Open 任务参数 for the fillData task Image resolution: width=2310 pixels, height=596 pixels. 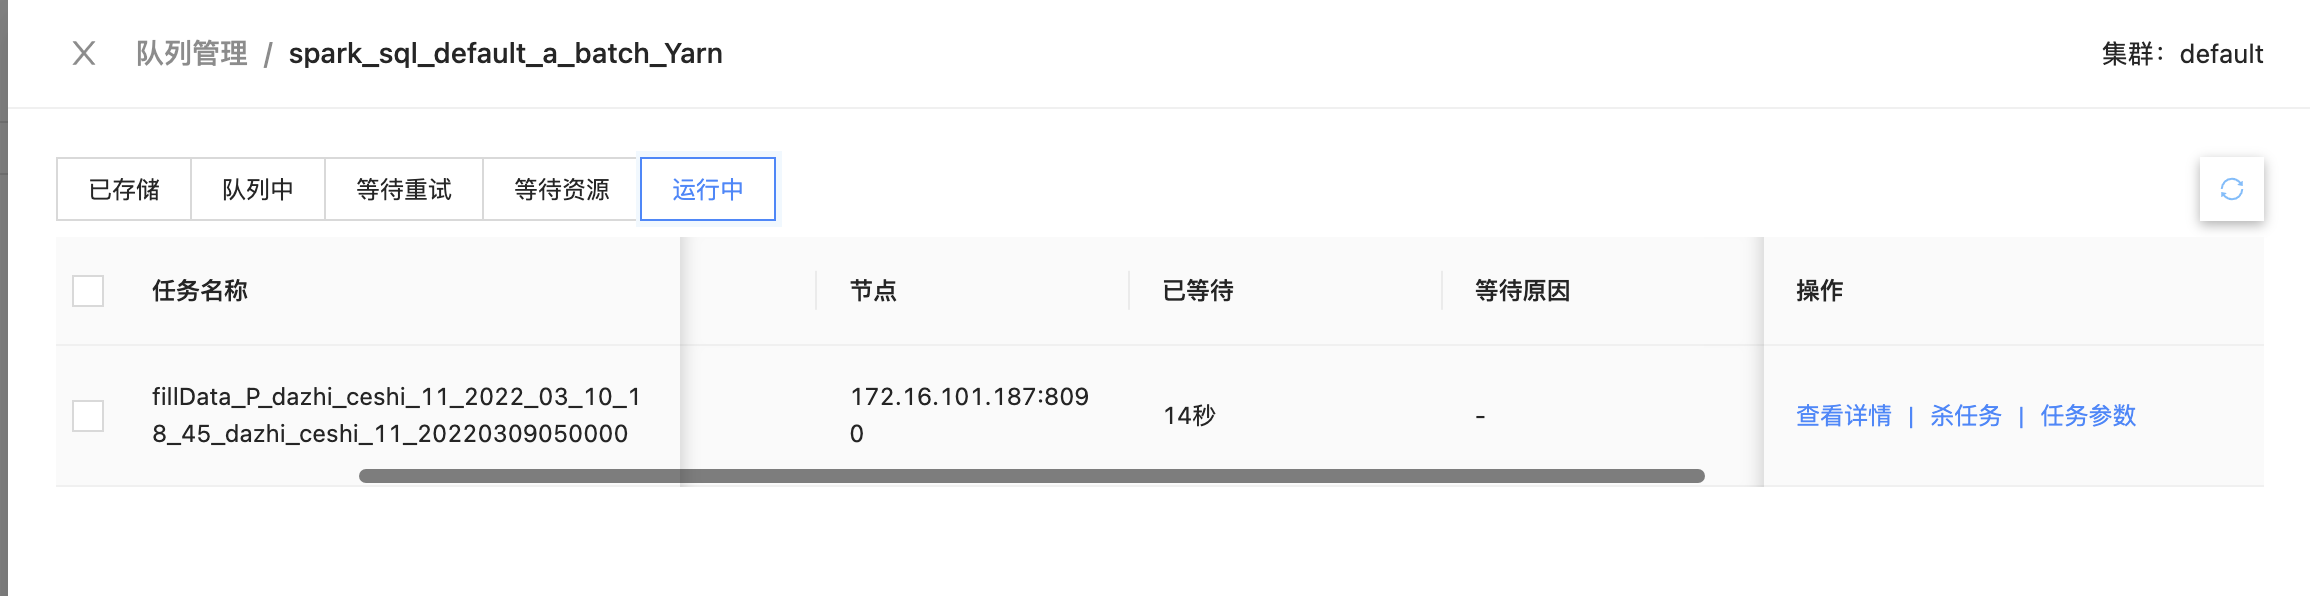2087,417
